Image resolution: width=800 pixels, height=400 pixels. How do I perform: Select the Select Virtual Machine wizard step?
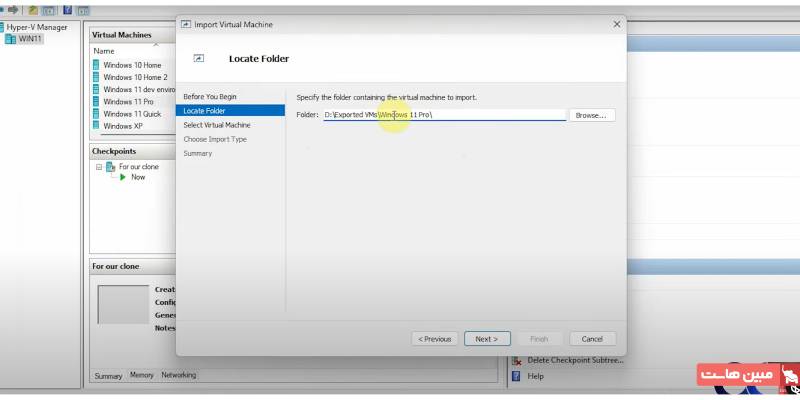[x=217, y=125]
